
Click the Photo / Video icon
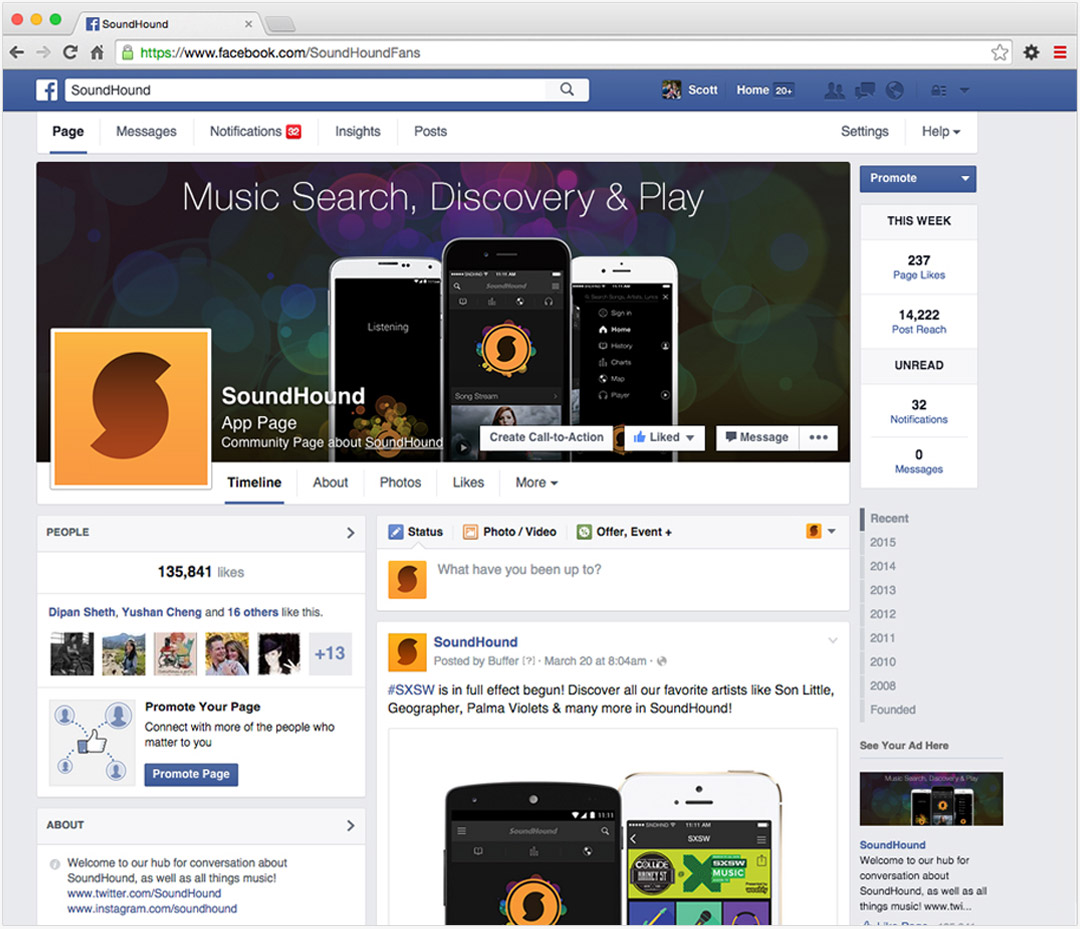pos(470,532)
